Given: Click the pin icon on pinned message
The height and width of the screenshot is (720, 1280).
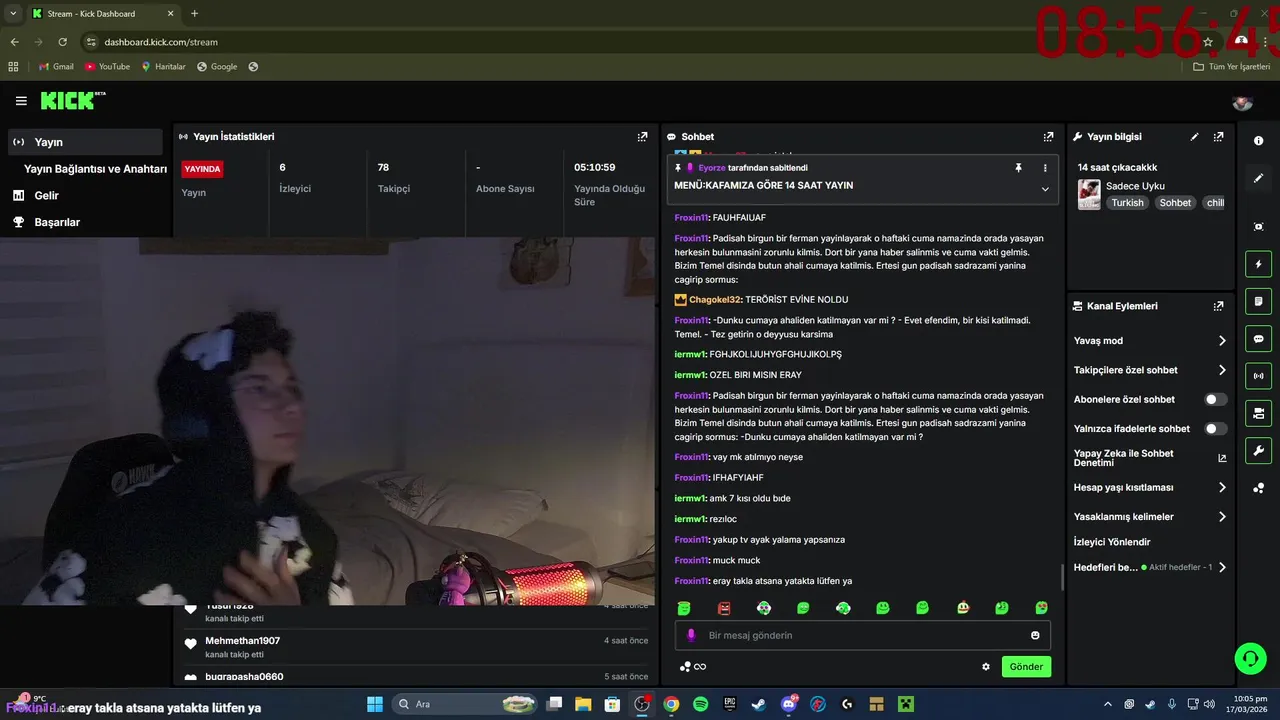Looking at the screenshot, I should click(x=1018, y=168).
